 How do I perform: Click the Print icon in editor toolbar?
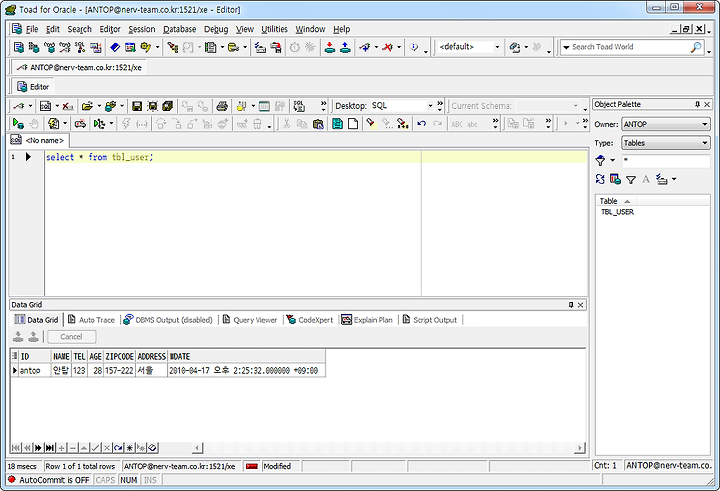tap(222, 107)
